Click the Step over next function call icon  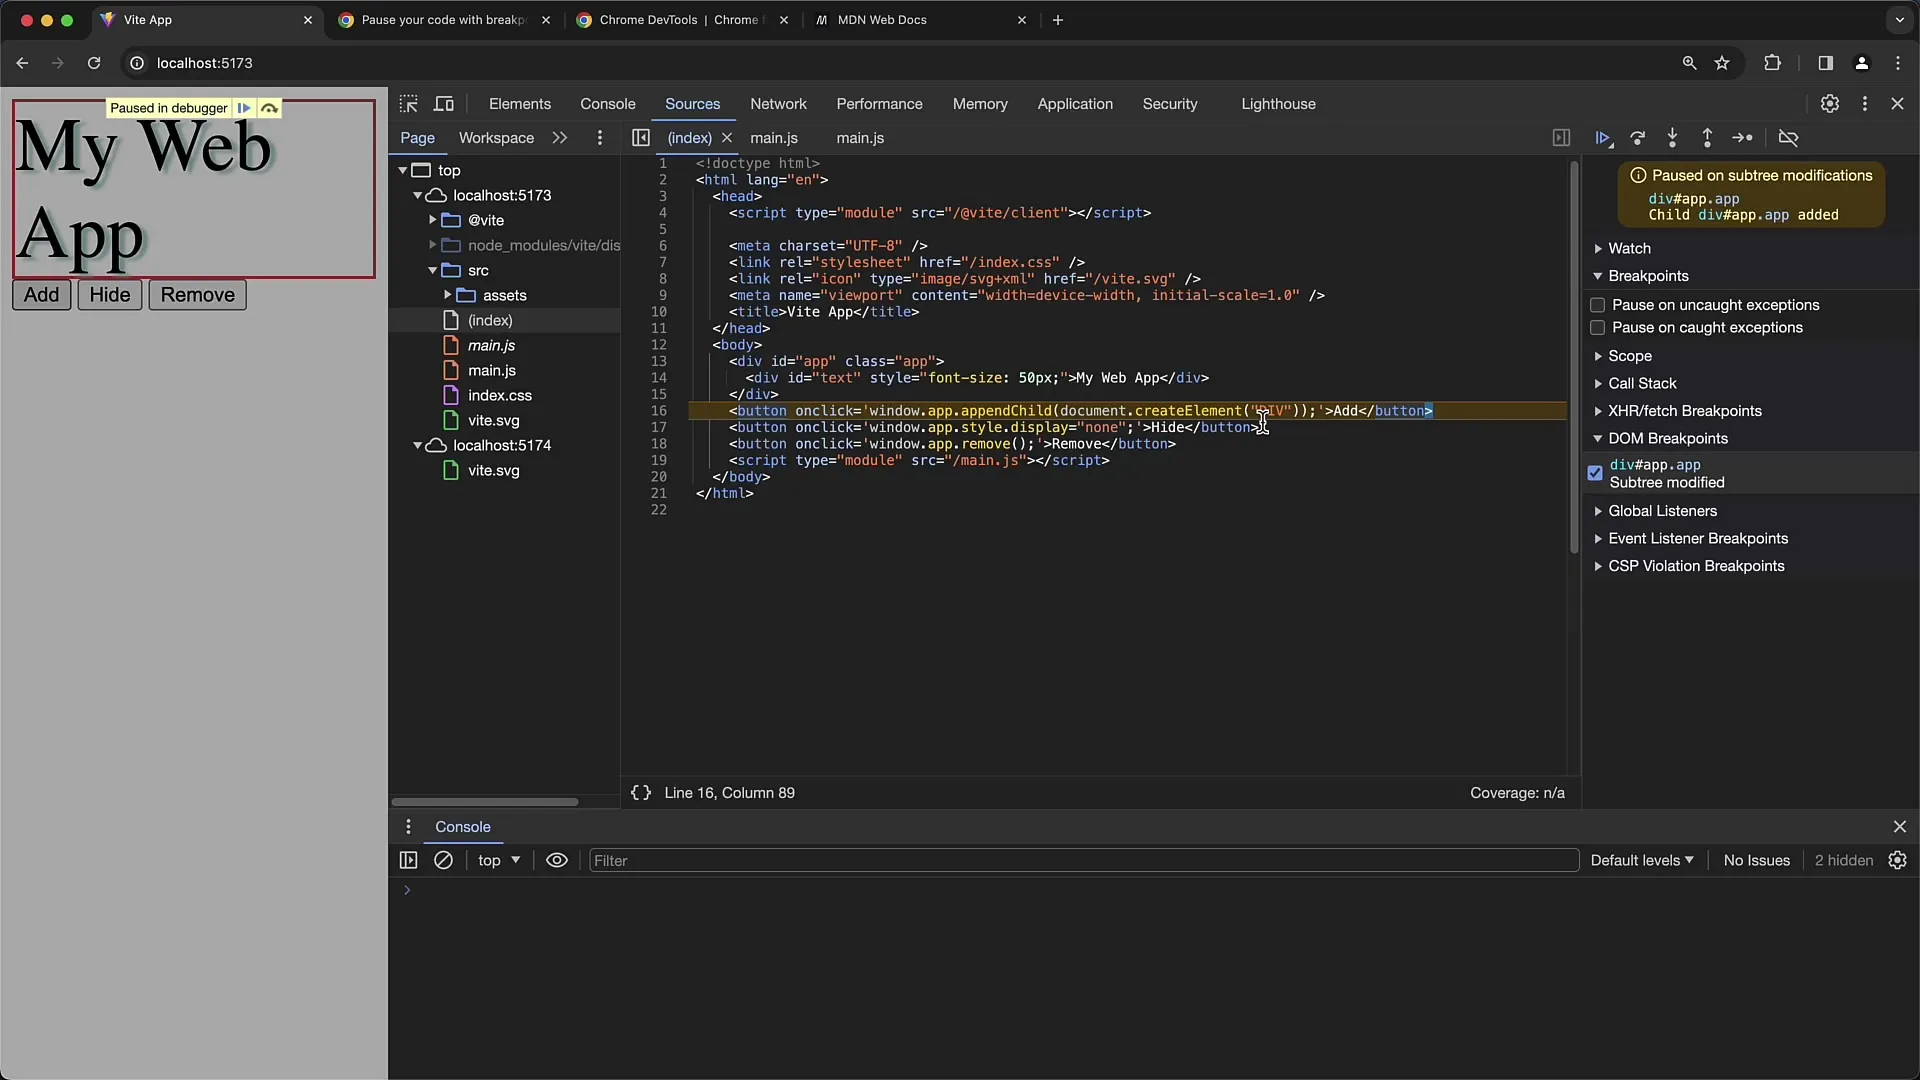(x=1639, y=137)
